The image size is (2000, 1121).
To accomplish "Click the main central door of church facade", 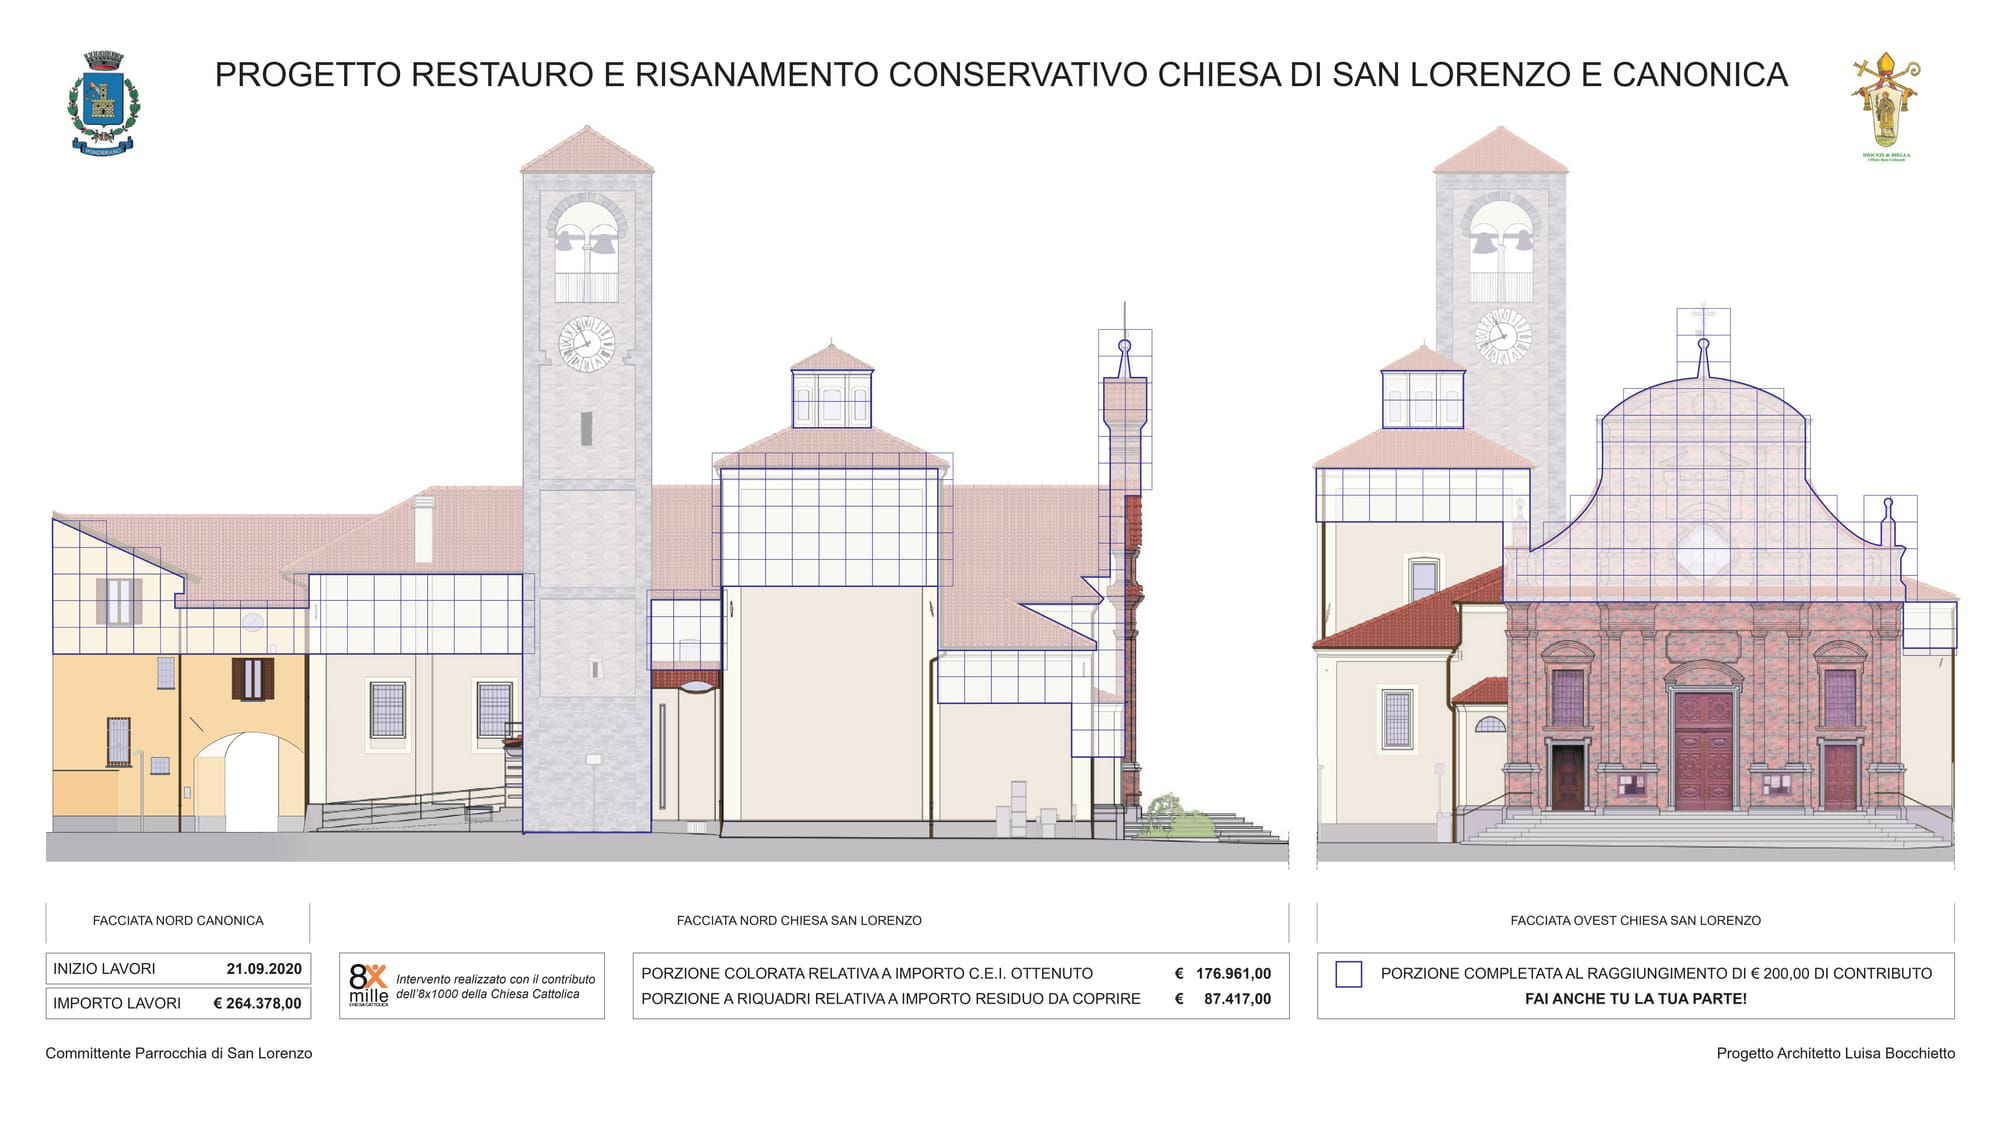I will tap(1703, 750).
